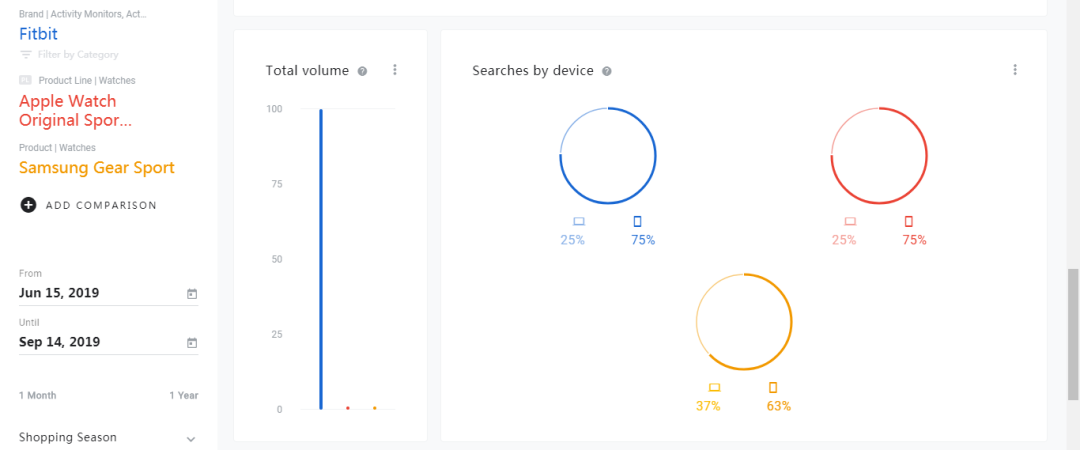
Task: Select the 1 Year range option
Action: point(184,396)
